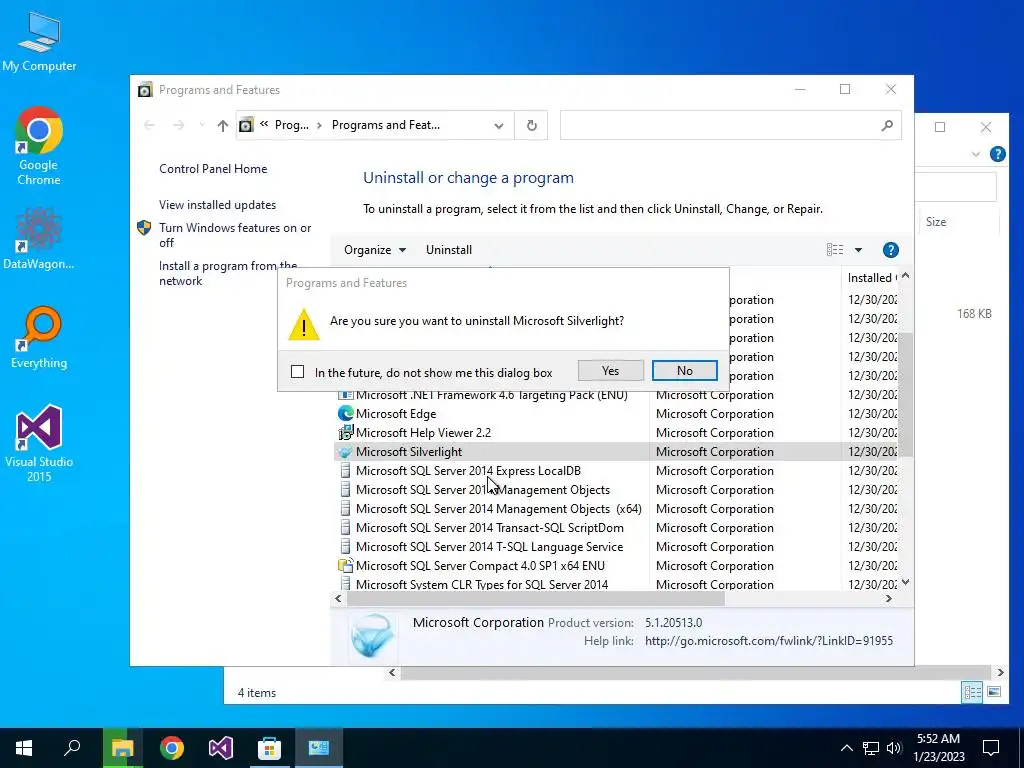The width and height of the screenshot is (1024, 768).
Task: Expand ribbon chevron in background window
Action: pos(976,155)
